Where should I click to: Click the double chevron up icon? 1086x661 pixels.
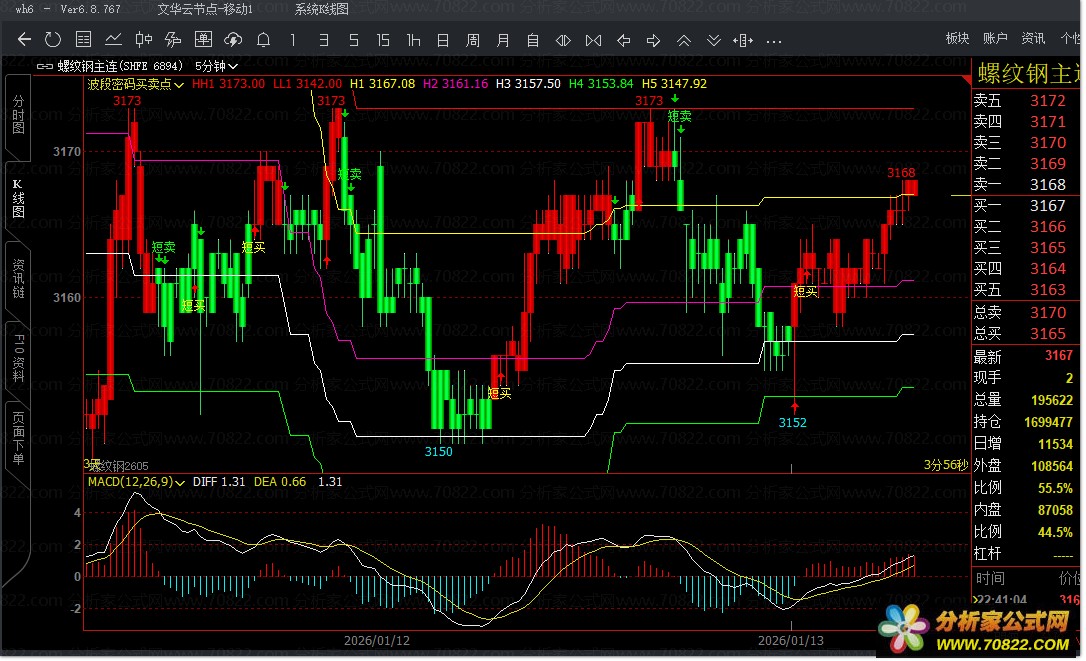(684, 40)
